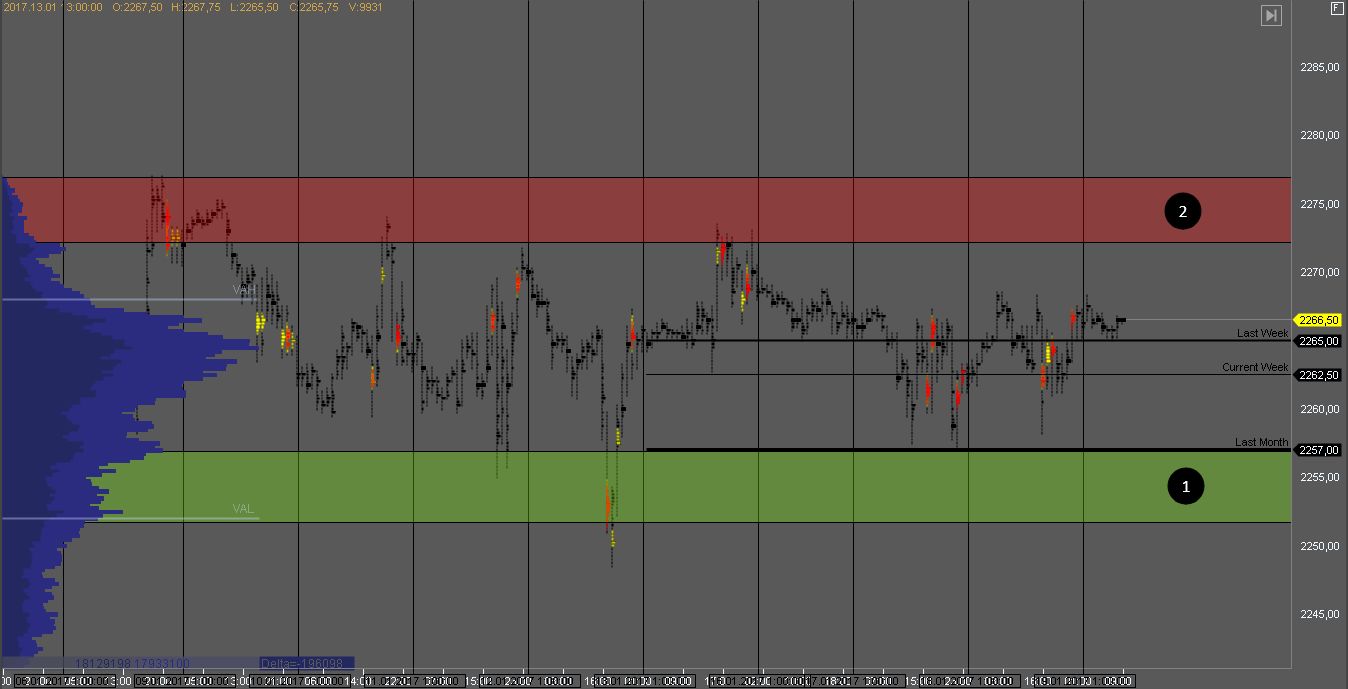This screenshot has width=1348, height=689.
Task: Click the Delta value box at bottom
Action: [x=305, y=663]
